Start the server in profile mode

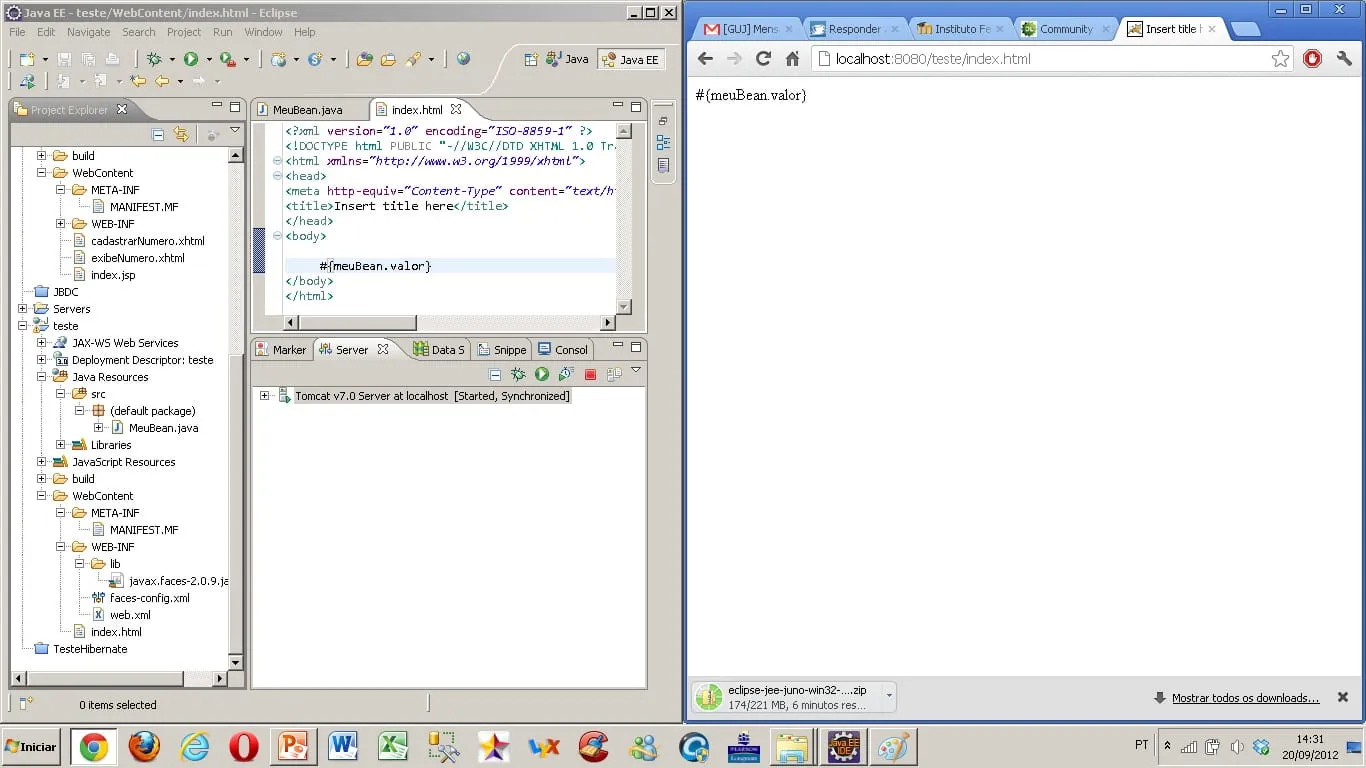(566, 374)
